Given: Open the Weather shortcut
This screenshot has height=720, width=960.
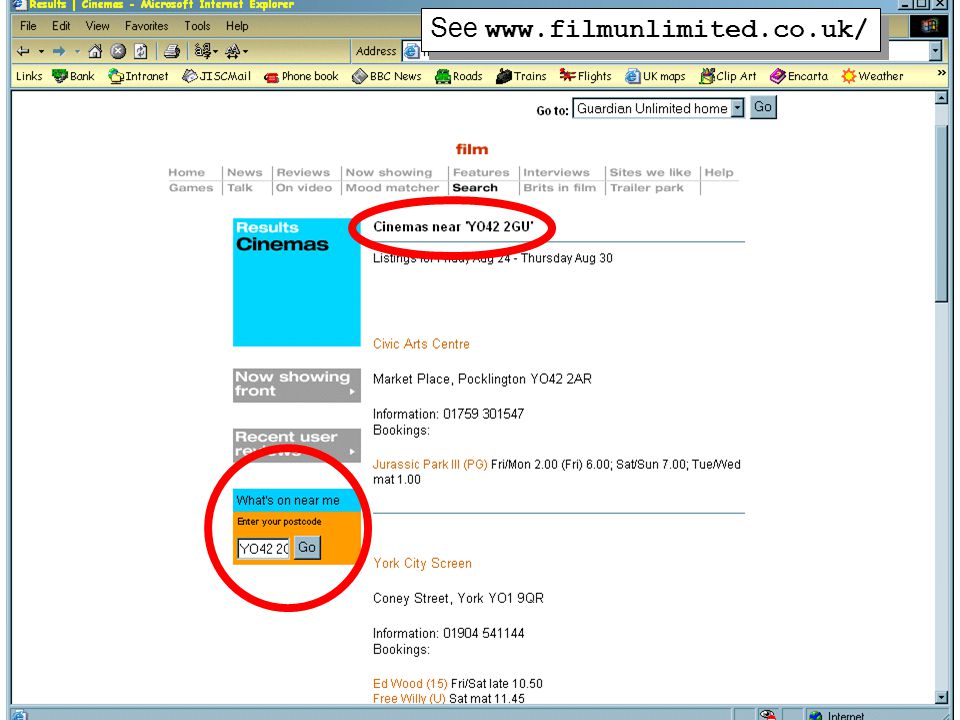Looking at the screenshot, I should coord(872,76).
